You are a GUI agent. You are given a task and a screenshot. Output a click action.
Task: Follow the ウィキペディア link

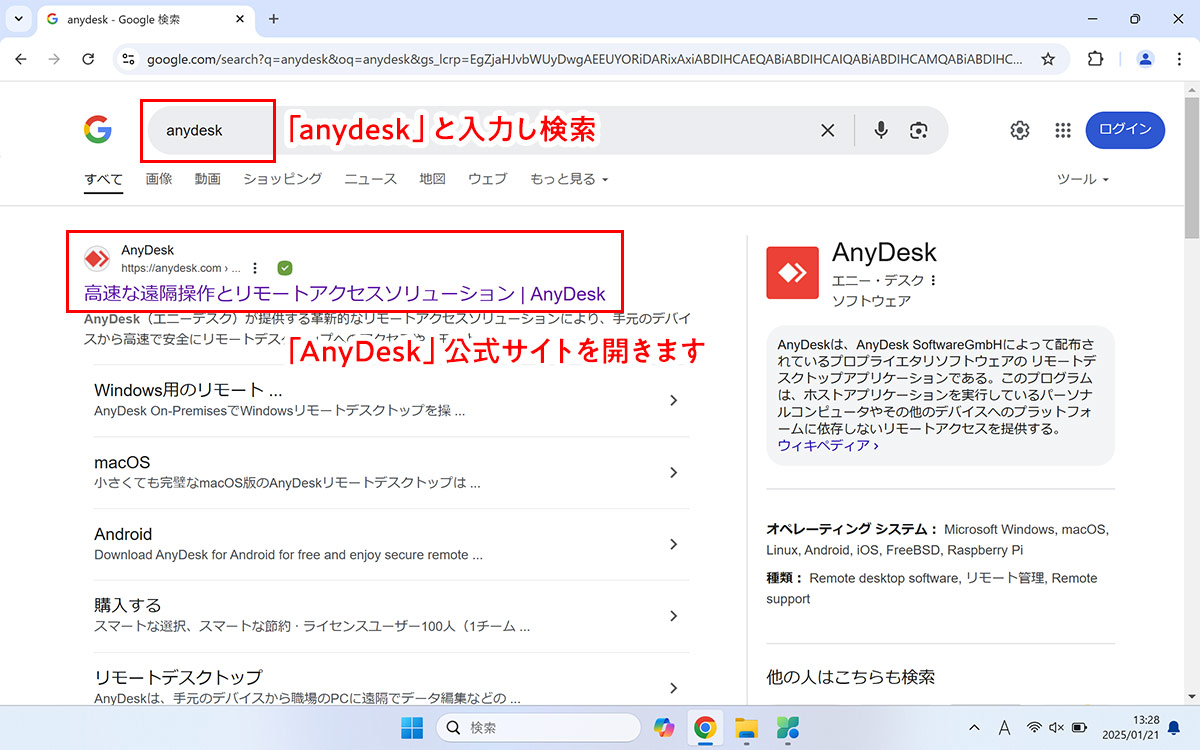coord(828,445)
